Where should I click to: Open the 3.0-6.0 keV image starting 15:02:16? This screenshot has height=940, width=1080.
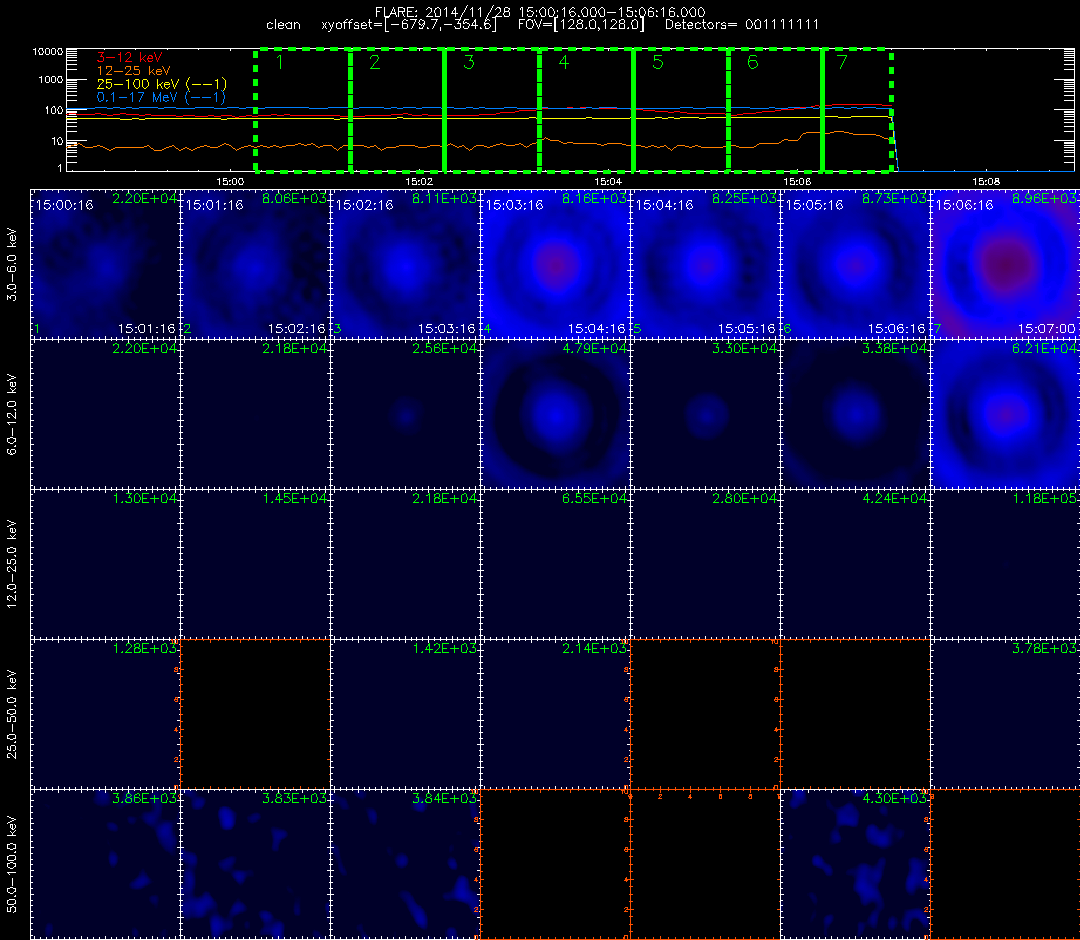[405, 264]
